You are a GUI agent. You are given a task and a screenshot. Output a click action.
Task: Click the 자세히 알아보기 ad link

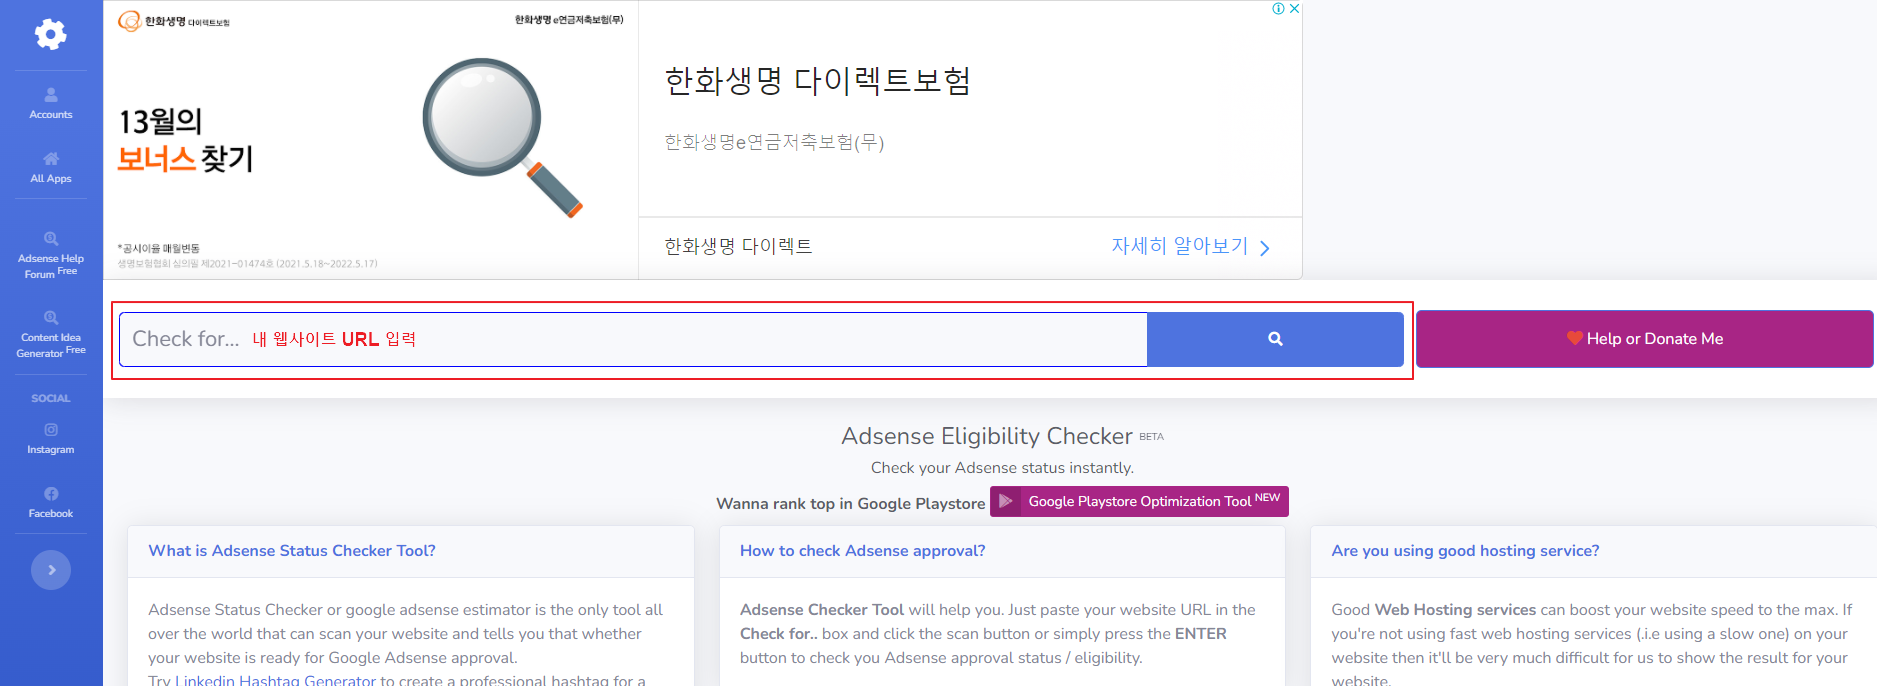pyautogui.click(x=1180, y=246)
